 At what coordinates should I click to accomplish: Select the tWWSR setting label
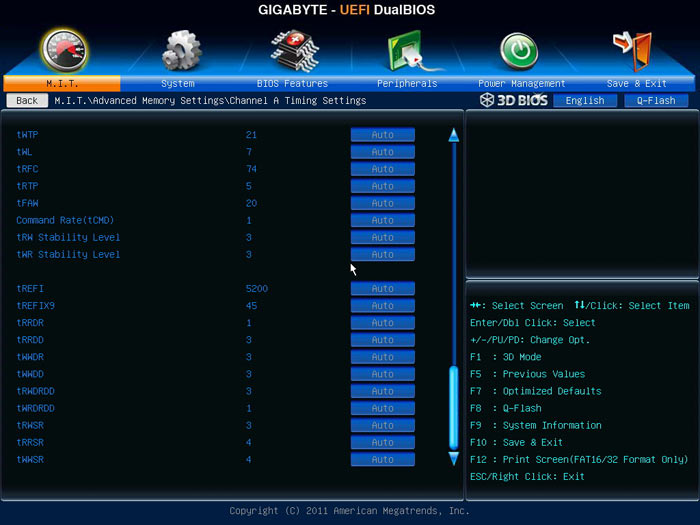click(x=30, y=459)
